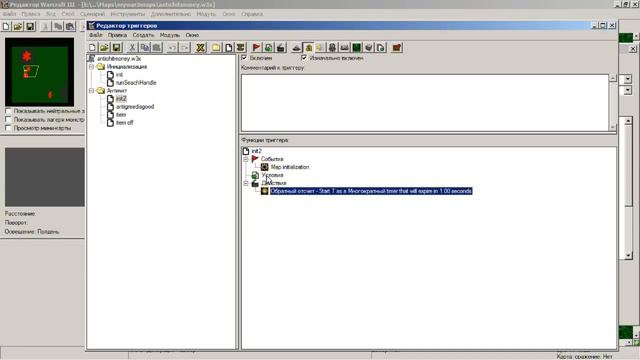Select the "init" trigger in the tree
The height and width of the screenshot is (360, 640).
[x=119, y=75]
